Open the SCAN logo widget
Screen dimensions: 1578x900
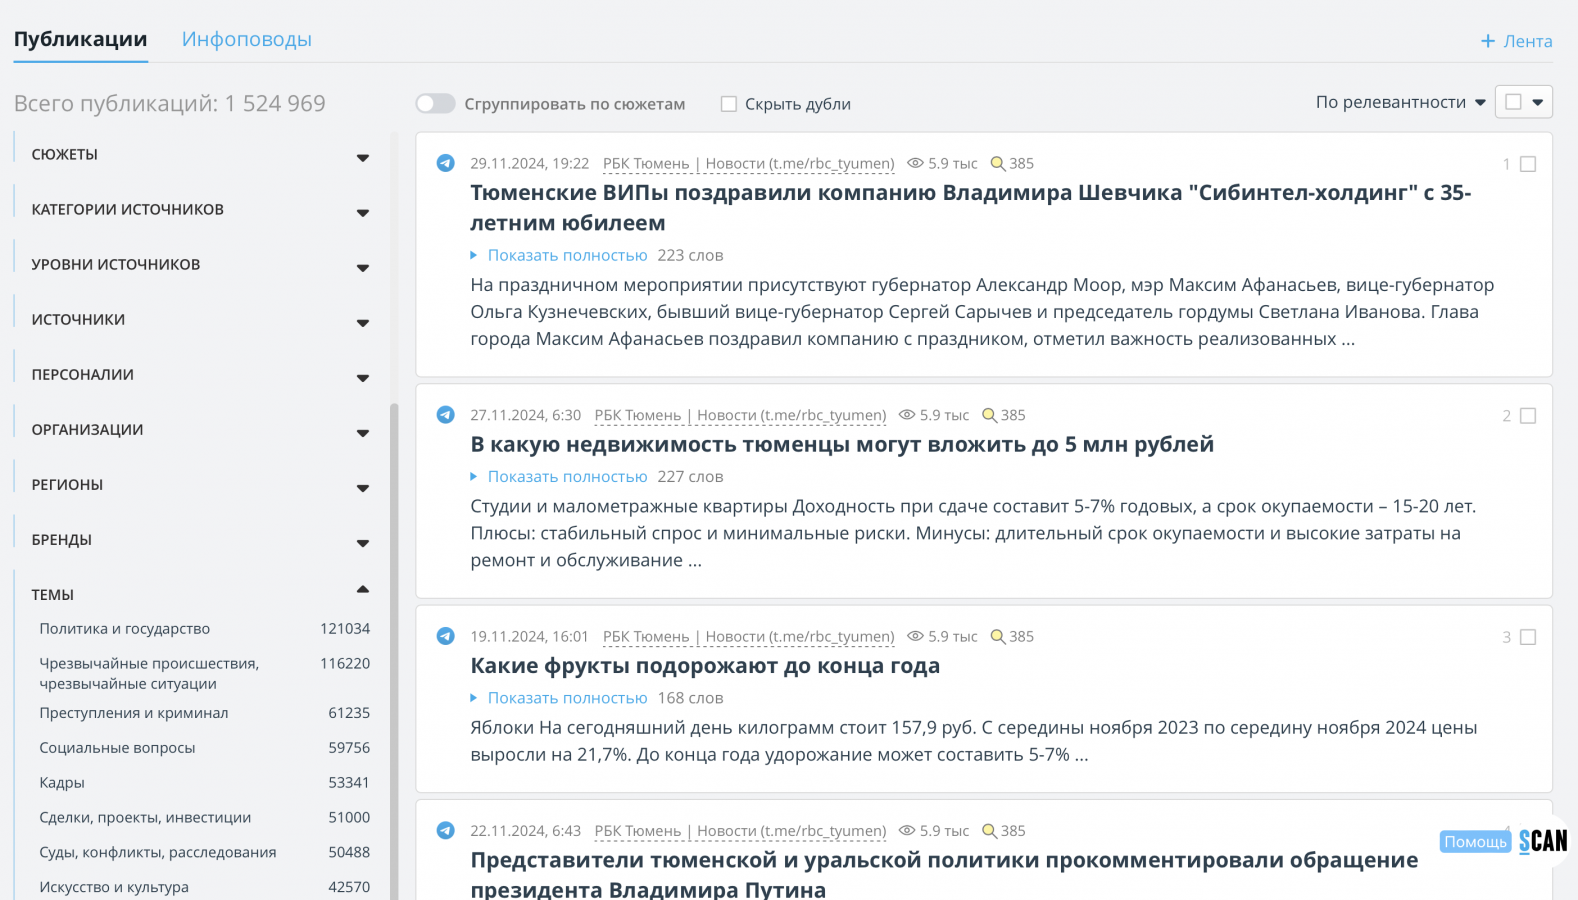point(1543,841)
